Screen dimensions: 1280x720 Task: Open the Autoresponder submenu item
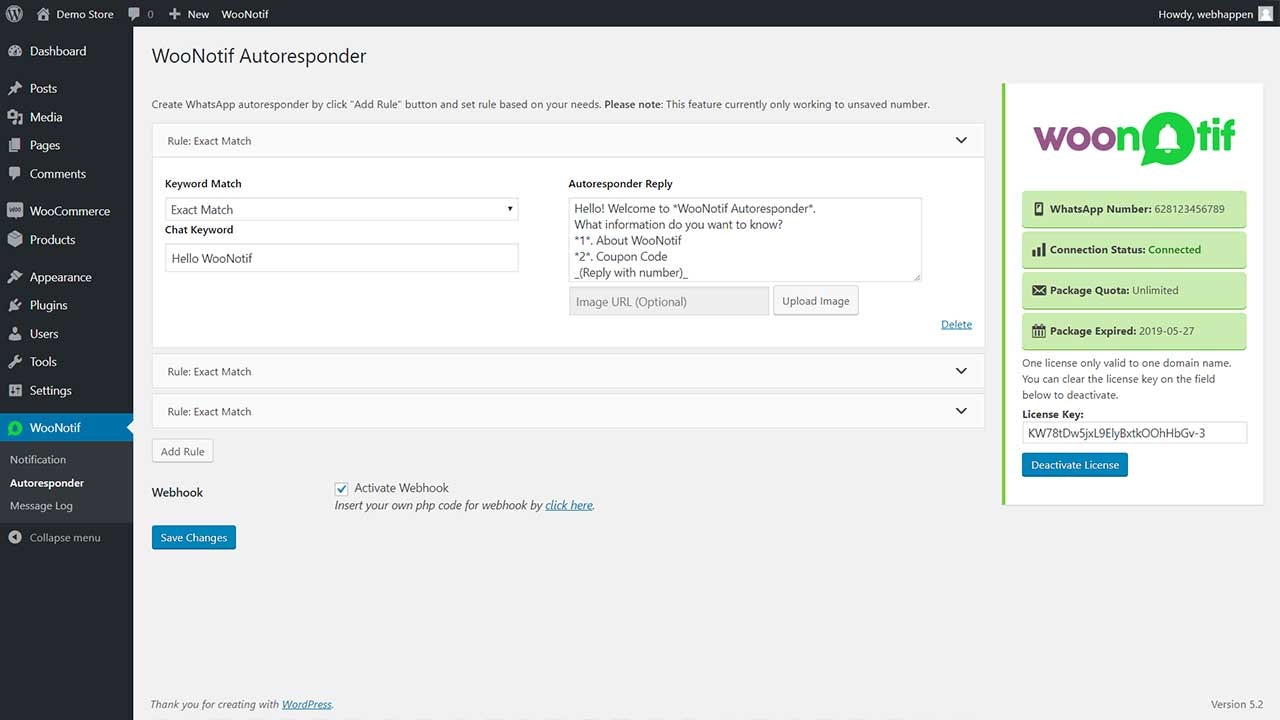click(x=47, y=483)
